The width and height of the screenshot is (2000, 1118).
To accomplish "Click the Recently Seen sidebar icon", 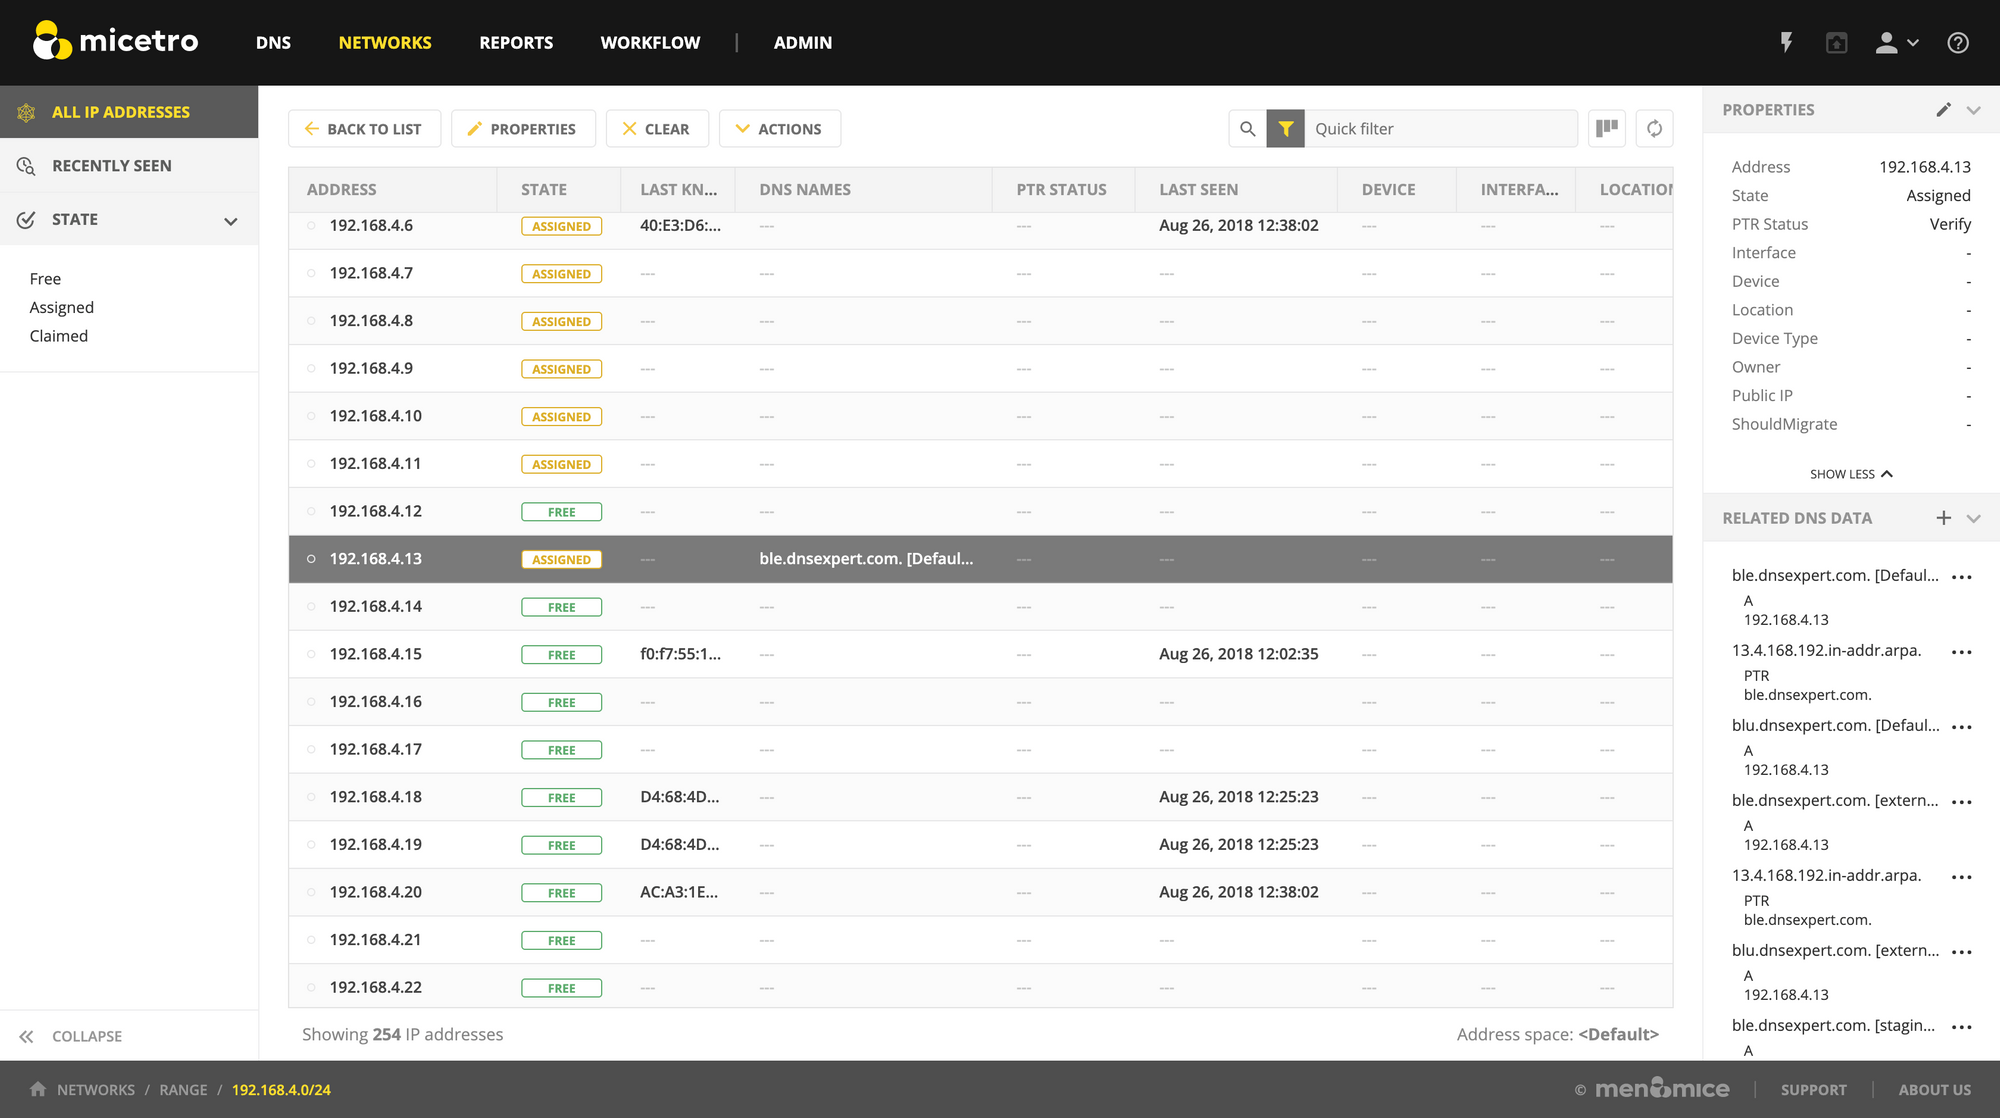I will tap(26, 166).
